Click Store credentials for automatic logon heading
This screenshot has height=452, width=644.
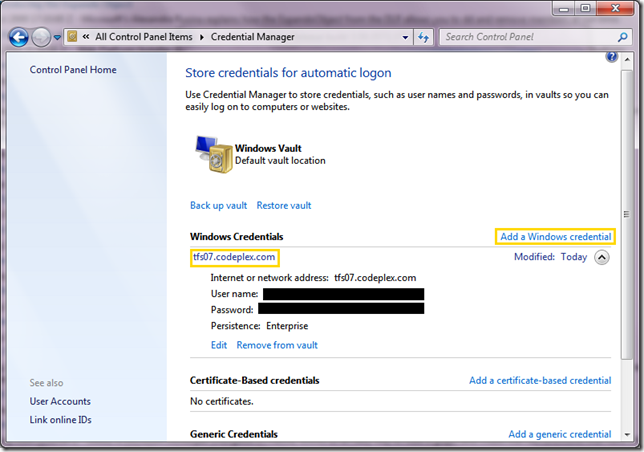(288, 73)
